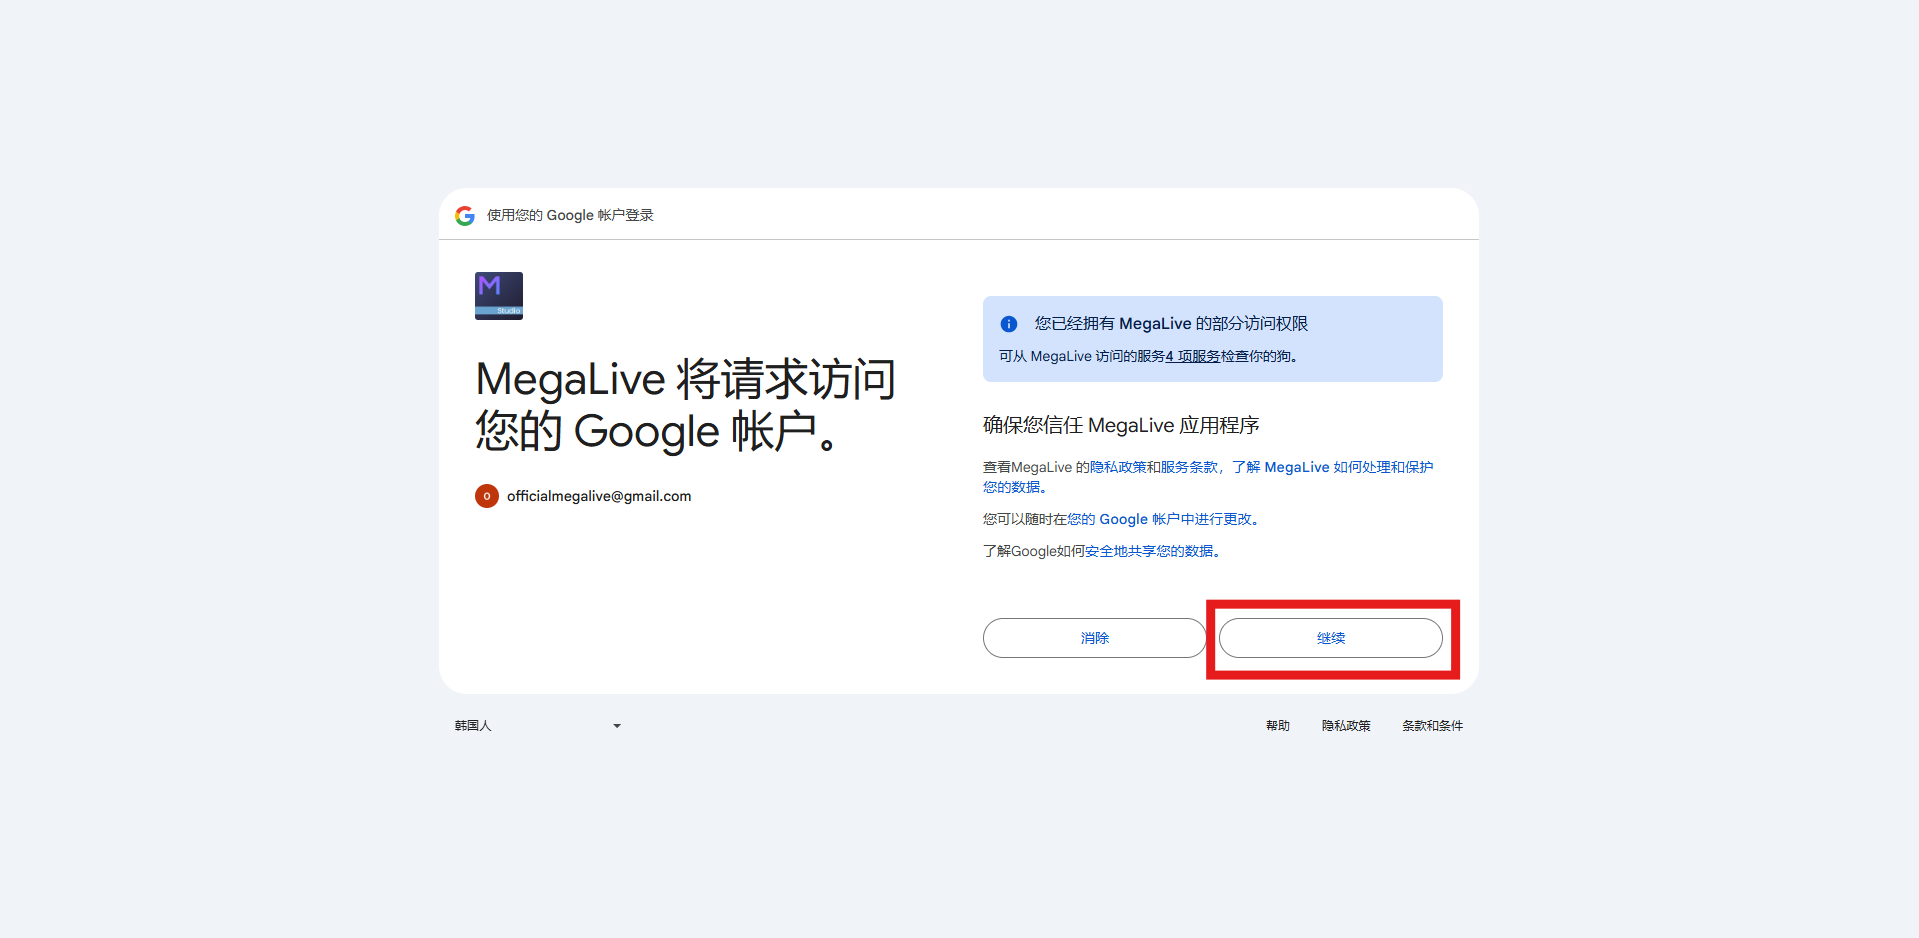
Task: Open the footer 隐私政策 link
Action: pyautogui.click(x=1346, y=726)
